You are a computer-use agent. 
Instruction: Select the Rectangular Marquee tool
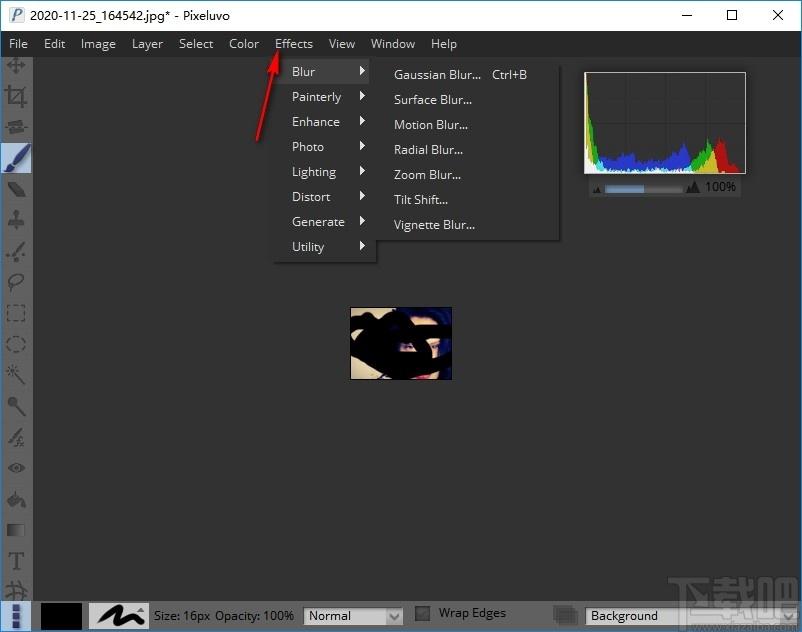click(x=16, y=313)
